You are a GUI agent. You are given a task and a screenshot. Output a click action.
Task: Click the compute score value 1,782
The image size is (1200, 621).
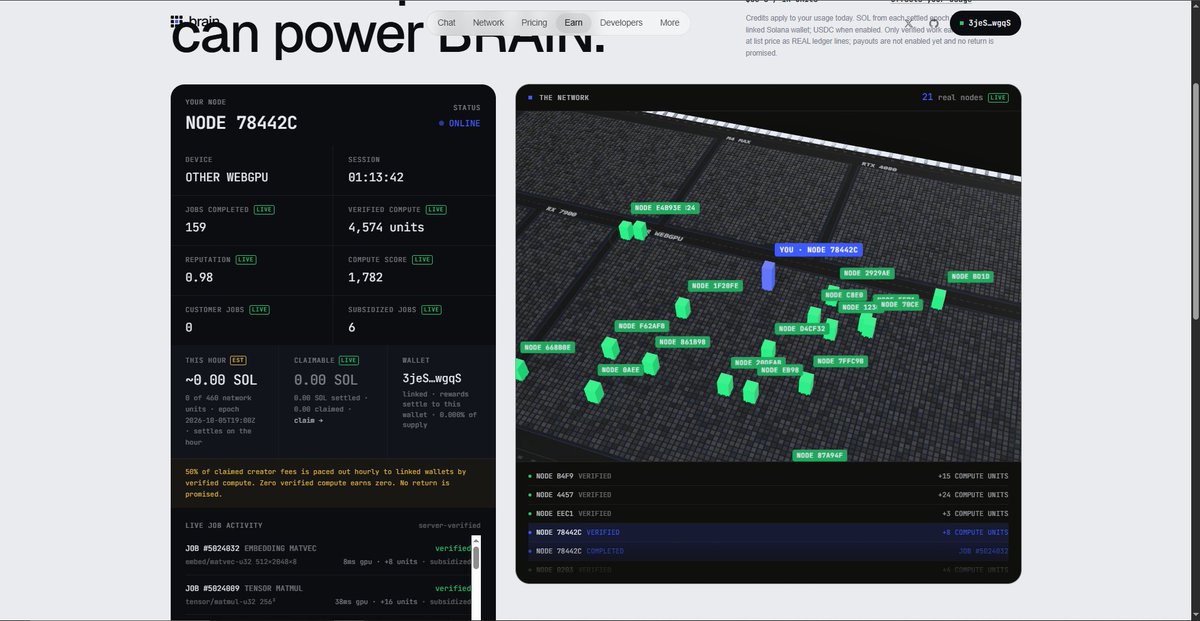click(x=366, y=277)
